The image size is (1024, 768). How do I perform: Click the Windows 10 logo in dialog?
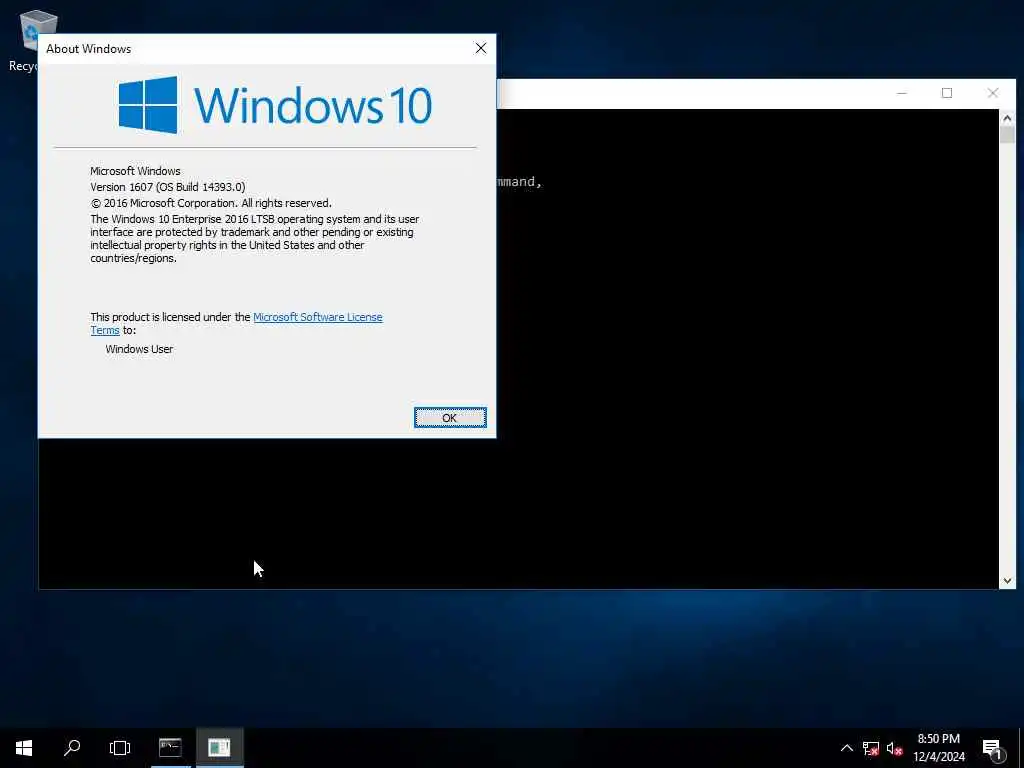275,104
